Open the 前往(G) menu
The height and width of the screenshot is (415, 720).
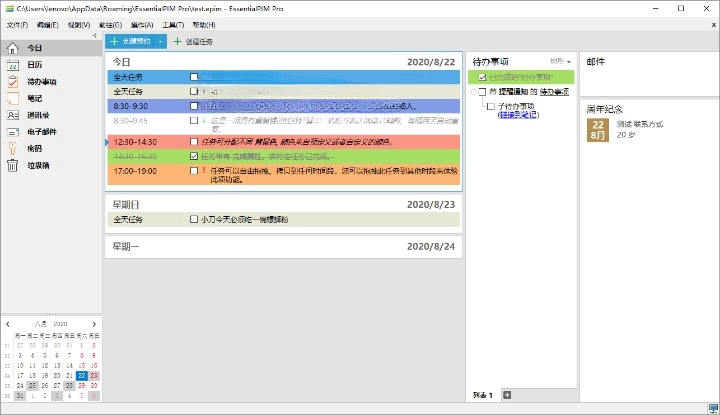coord(110,25)
